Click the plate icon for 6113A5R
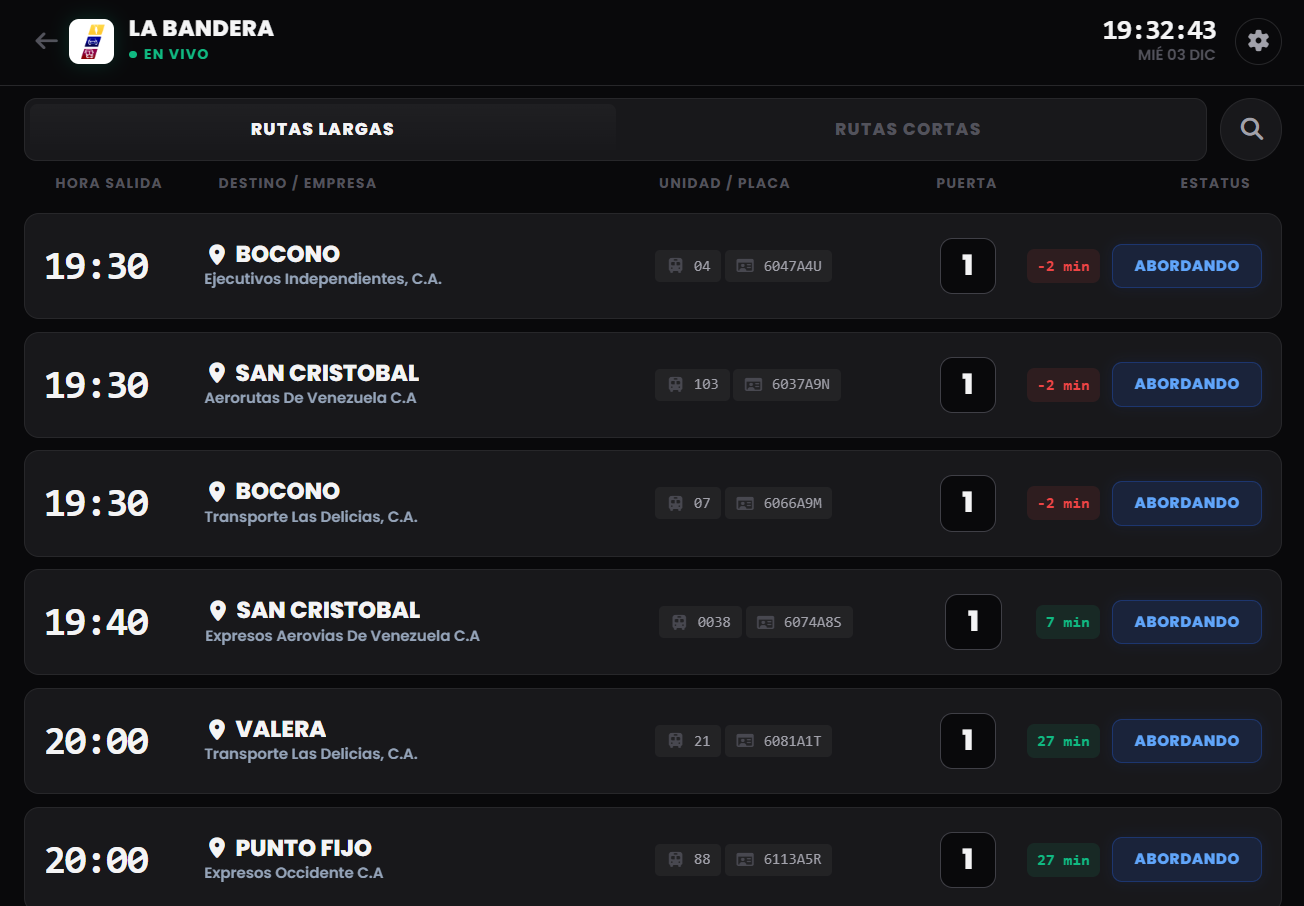The width and height of the screenshot is (1304, 906). coord(745,859)
